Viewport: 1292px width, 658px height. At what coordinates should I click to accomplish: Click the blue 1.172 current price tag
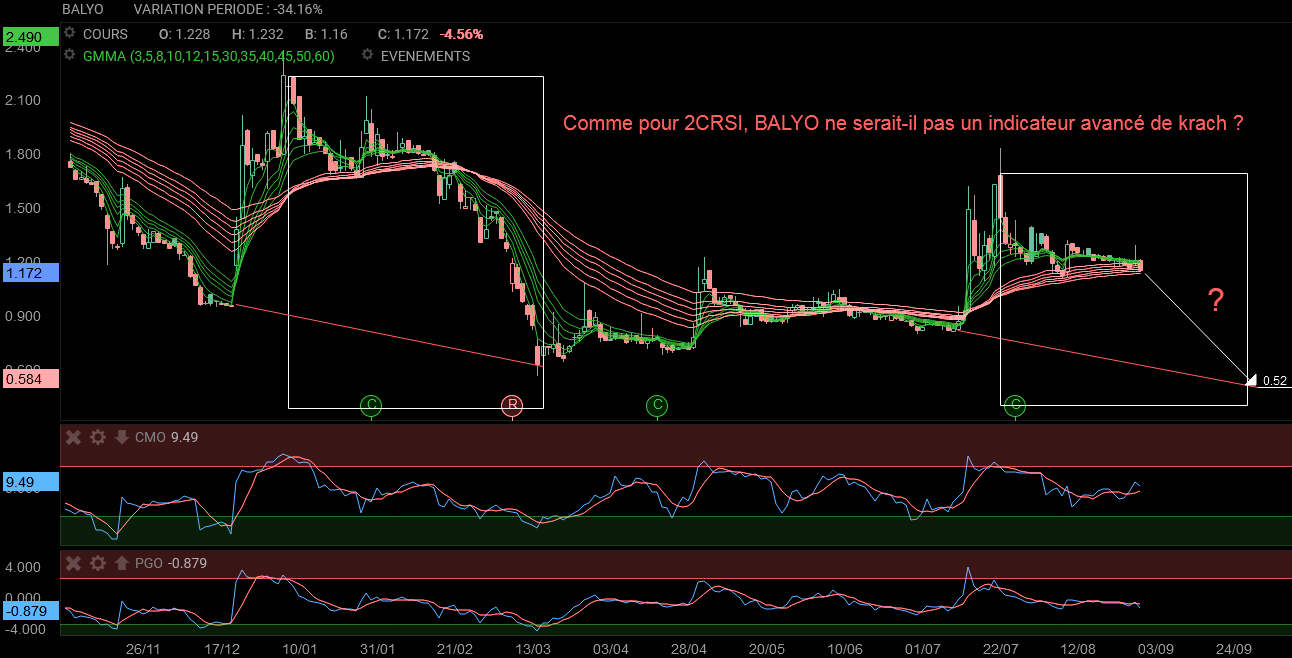(31, 272)
